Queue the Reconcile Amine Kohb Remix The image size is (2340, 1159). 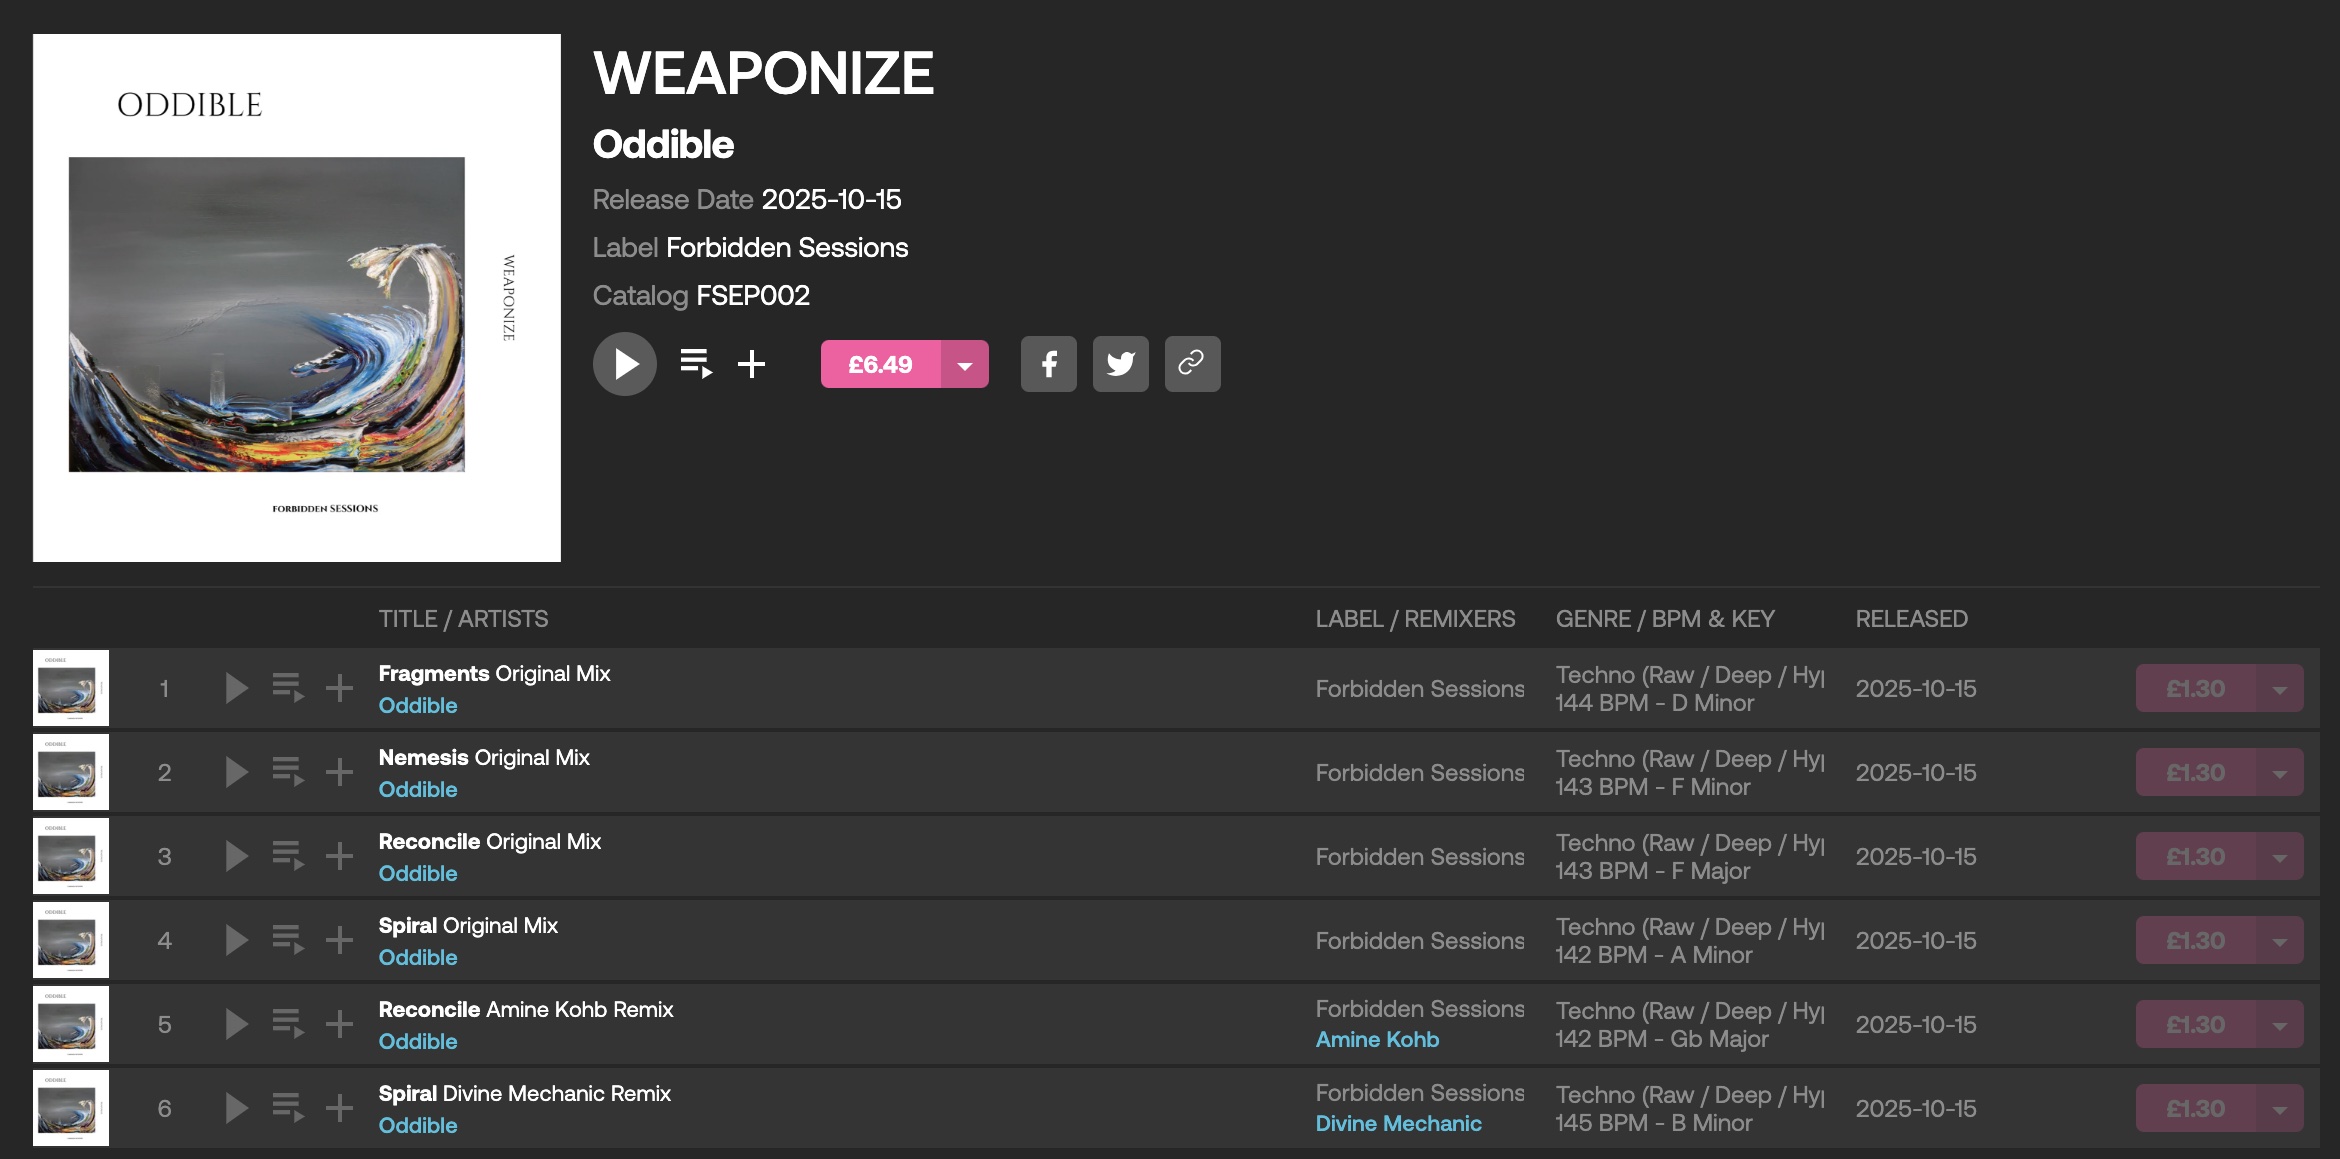288,1024
